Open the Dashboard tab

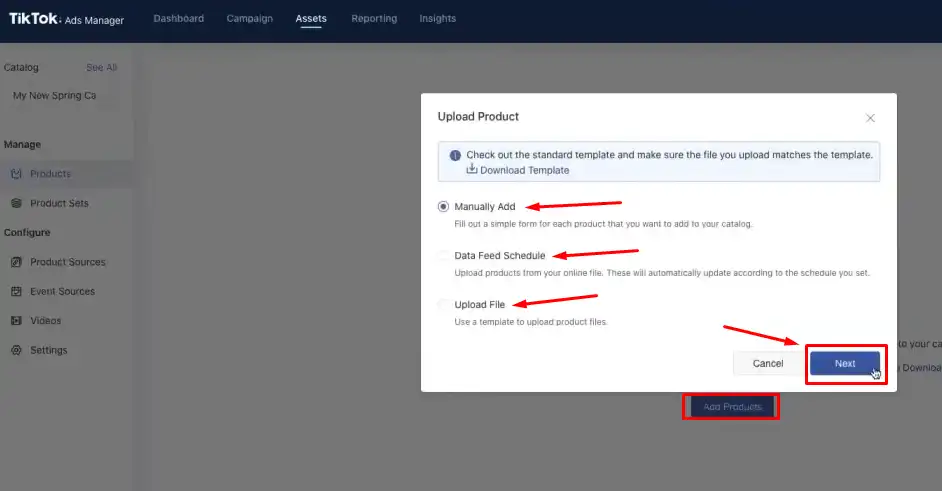click(178, 19)
